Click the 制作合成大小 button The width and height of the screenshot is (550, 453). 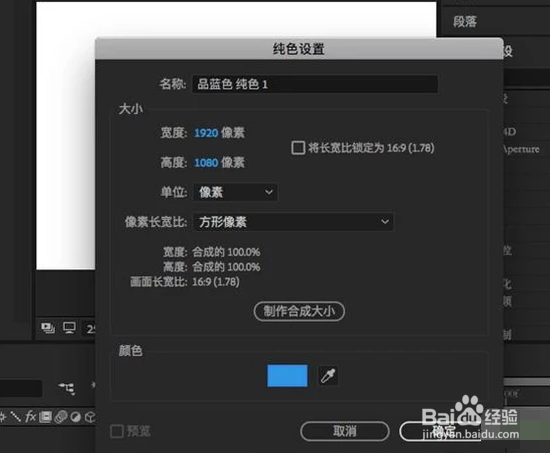[299, 311]
